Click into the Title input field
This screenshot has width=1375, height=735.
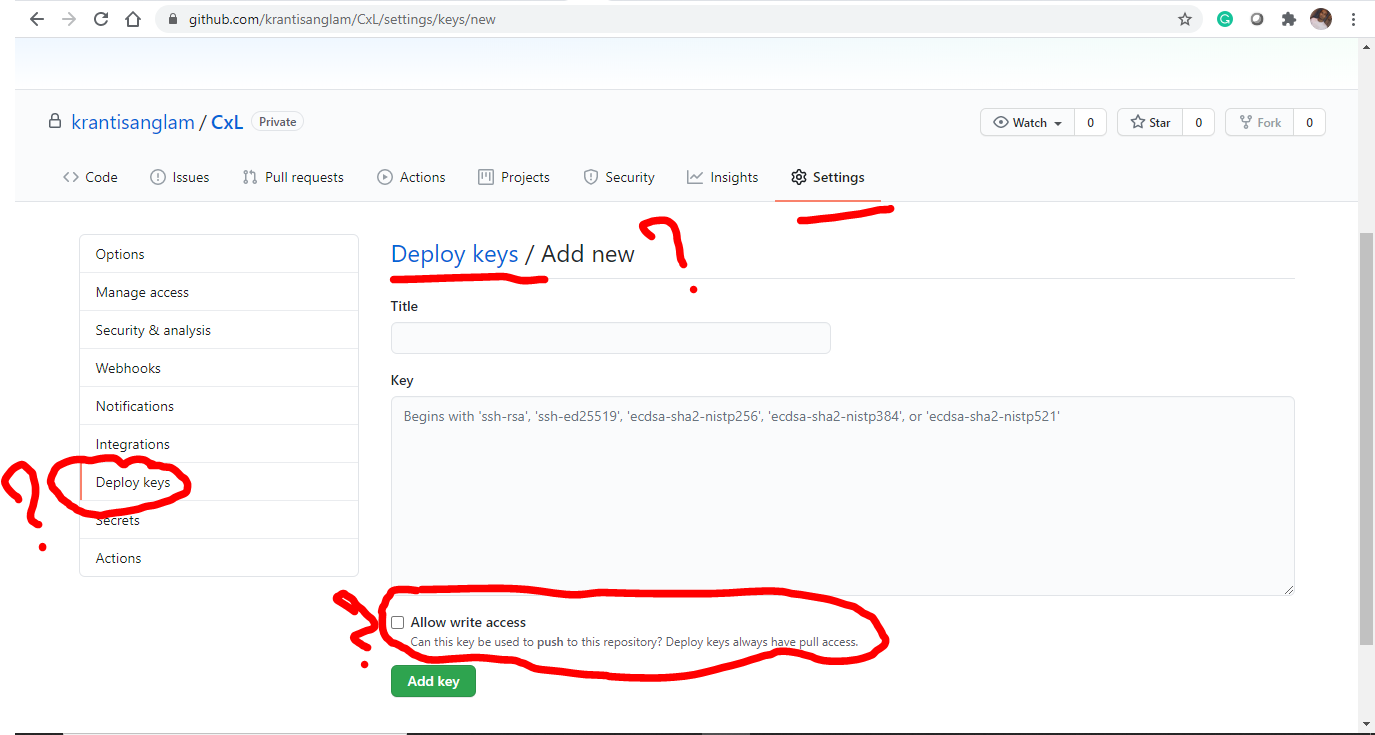(610, 338)
